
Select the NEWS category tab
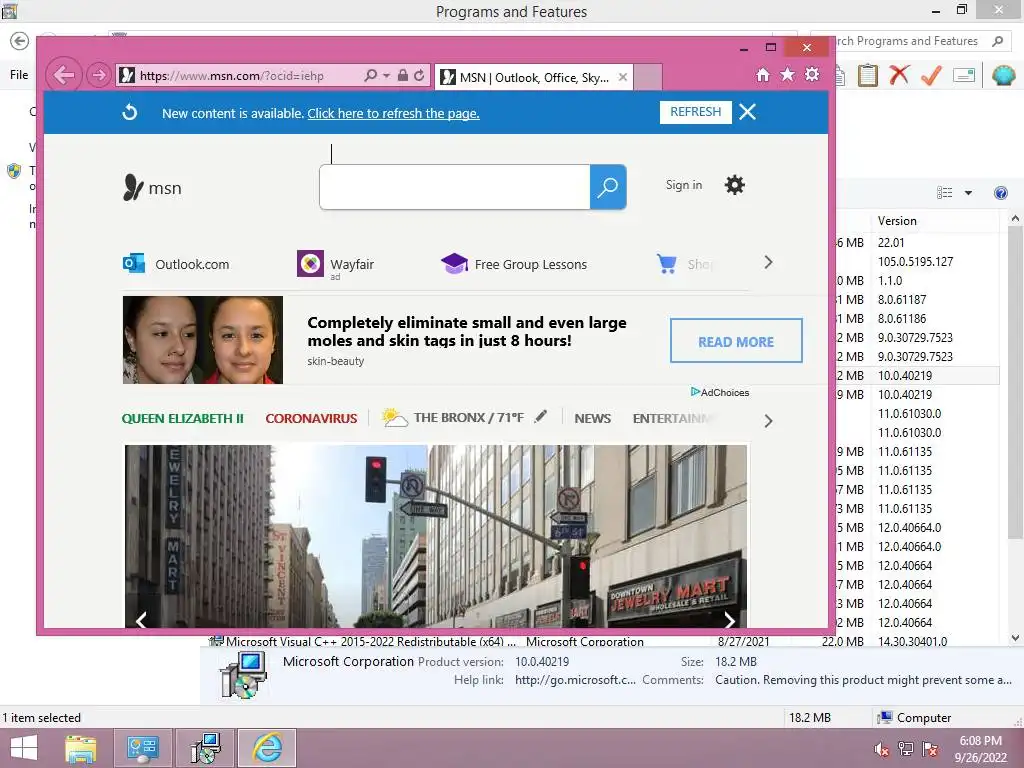[x=593, y=418]
